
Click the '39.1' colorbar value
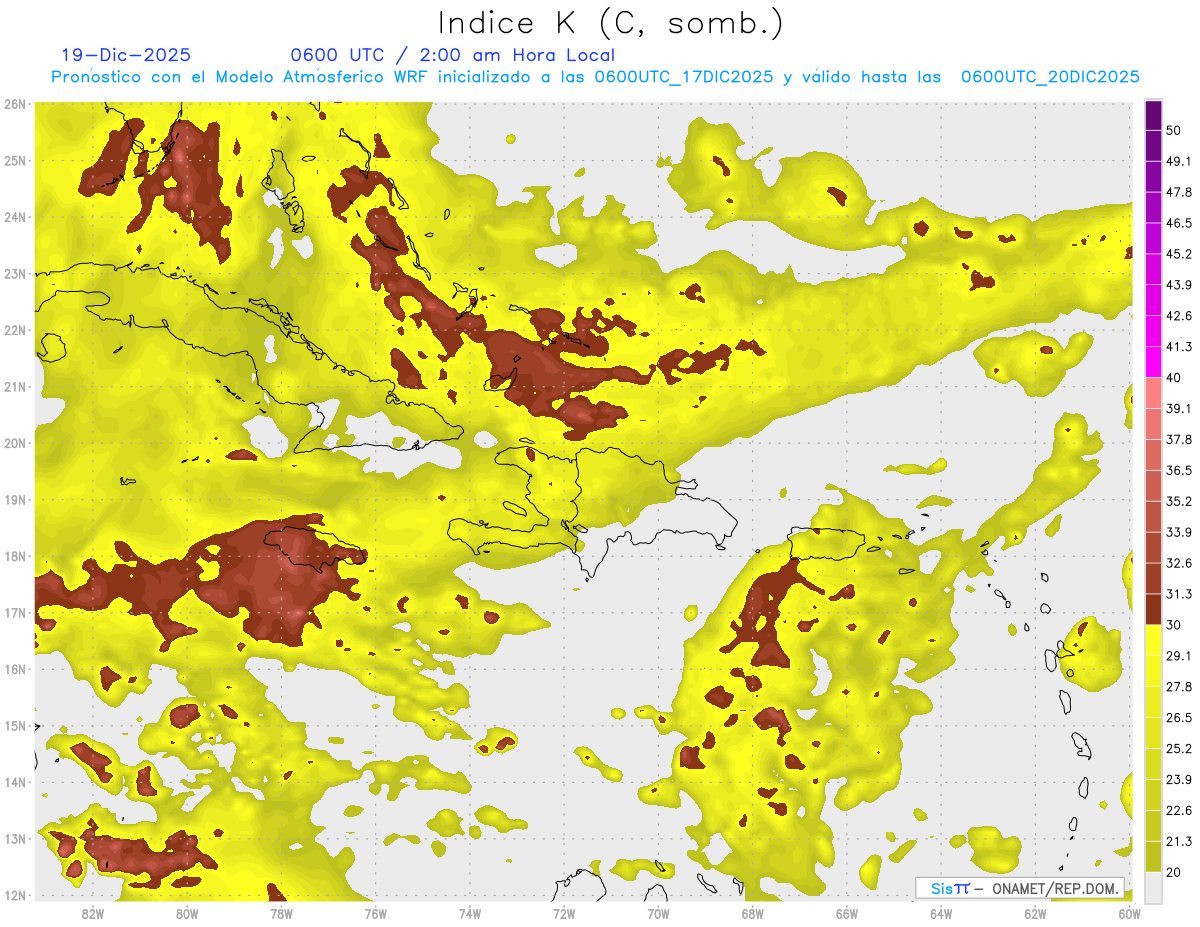(1178, 408)
